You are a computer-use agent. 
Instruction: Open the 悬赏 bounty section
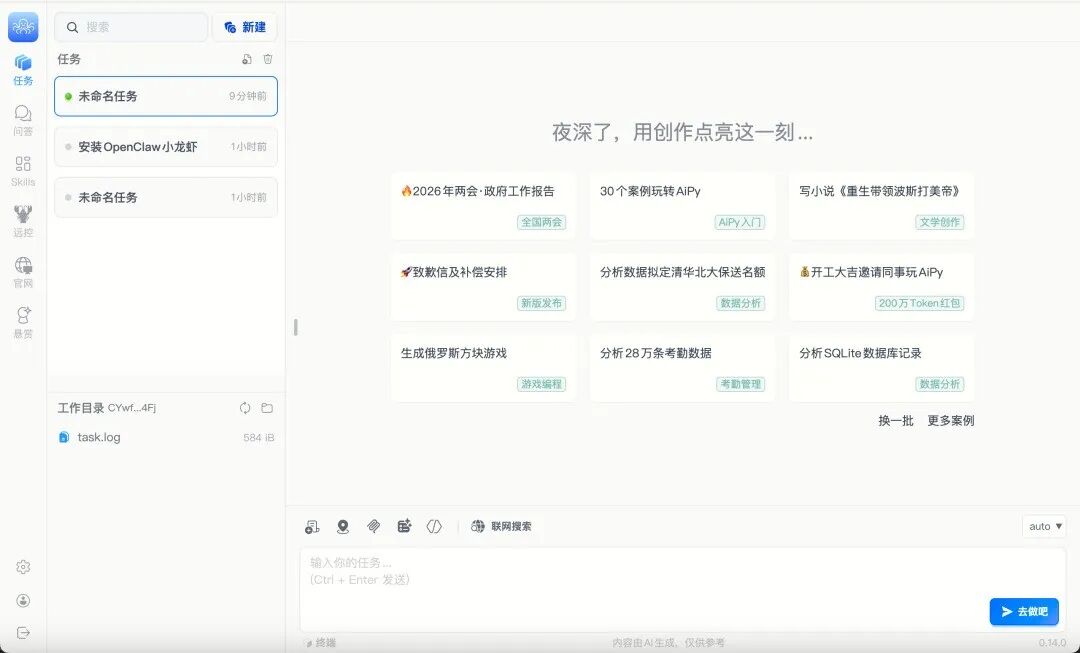click(x=22, y=318)
